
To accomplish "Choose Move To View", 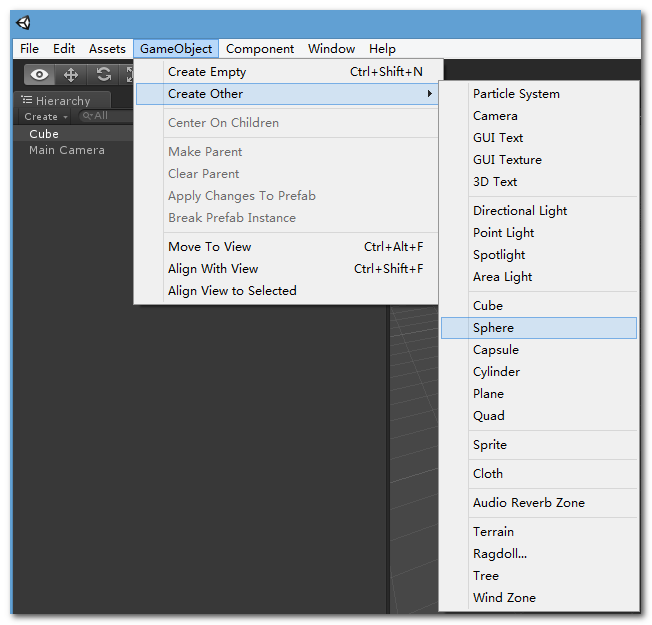I will pyautogui.click(x=287, y=247).
